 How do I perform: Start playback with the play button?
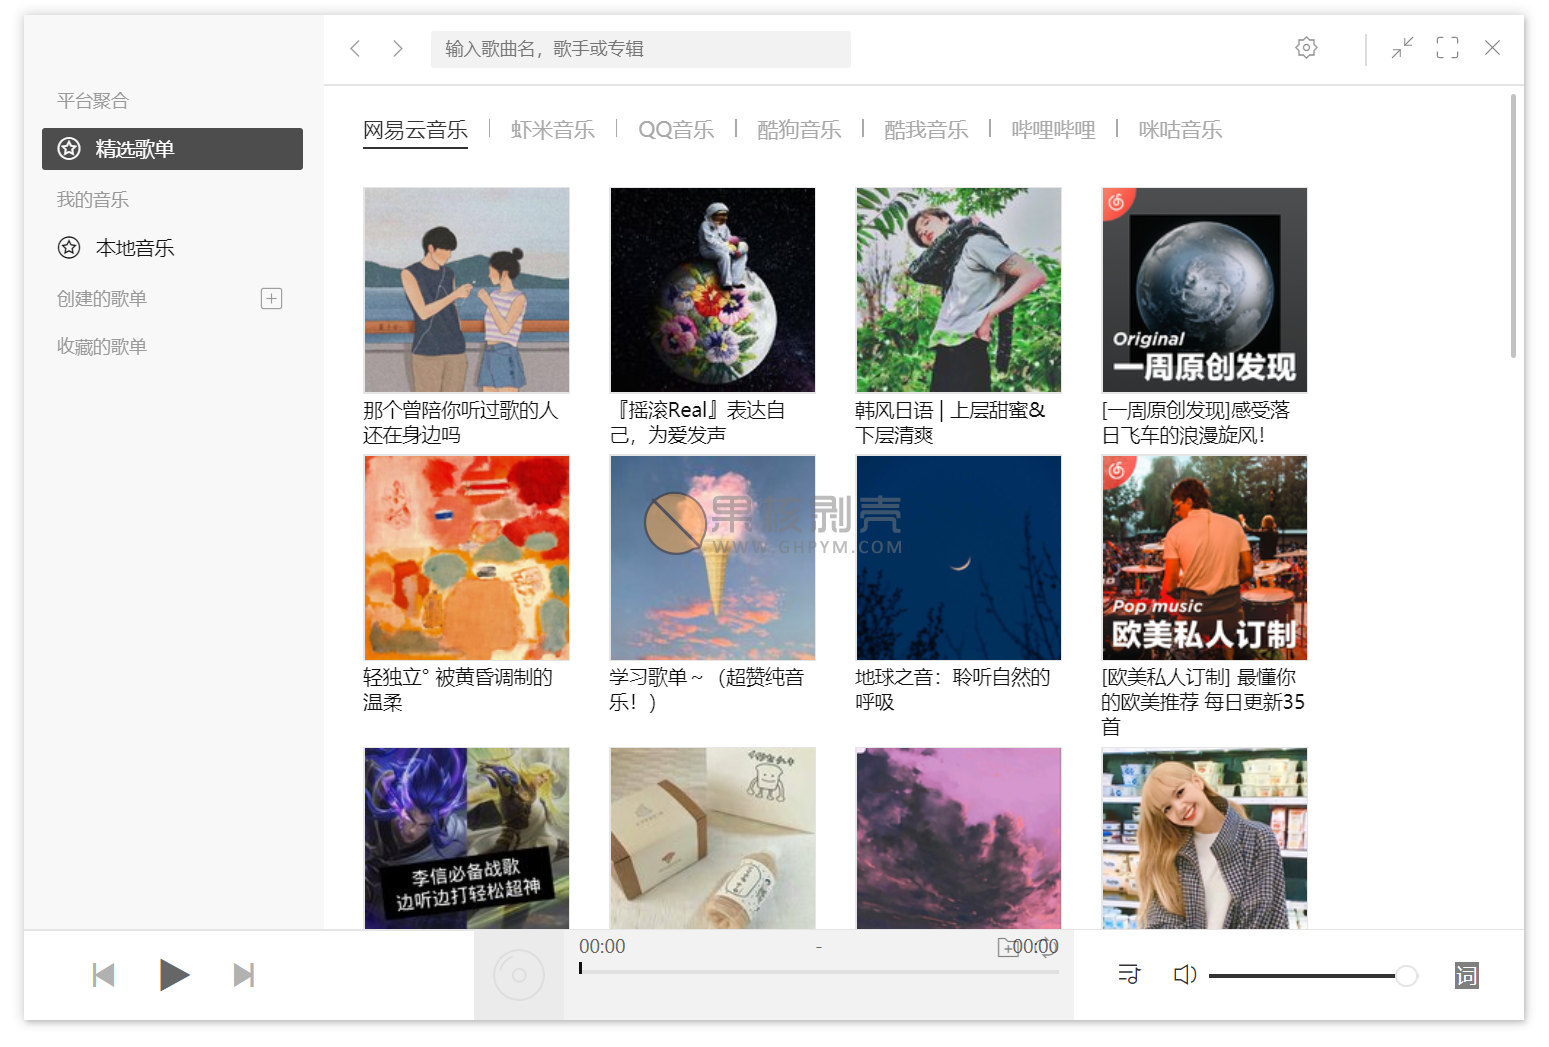point(175,974)
